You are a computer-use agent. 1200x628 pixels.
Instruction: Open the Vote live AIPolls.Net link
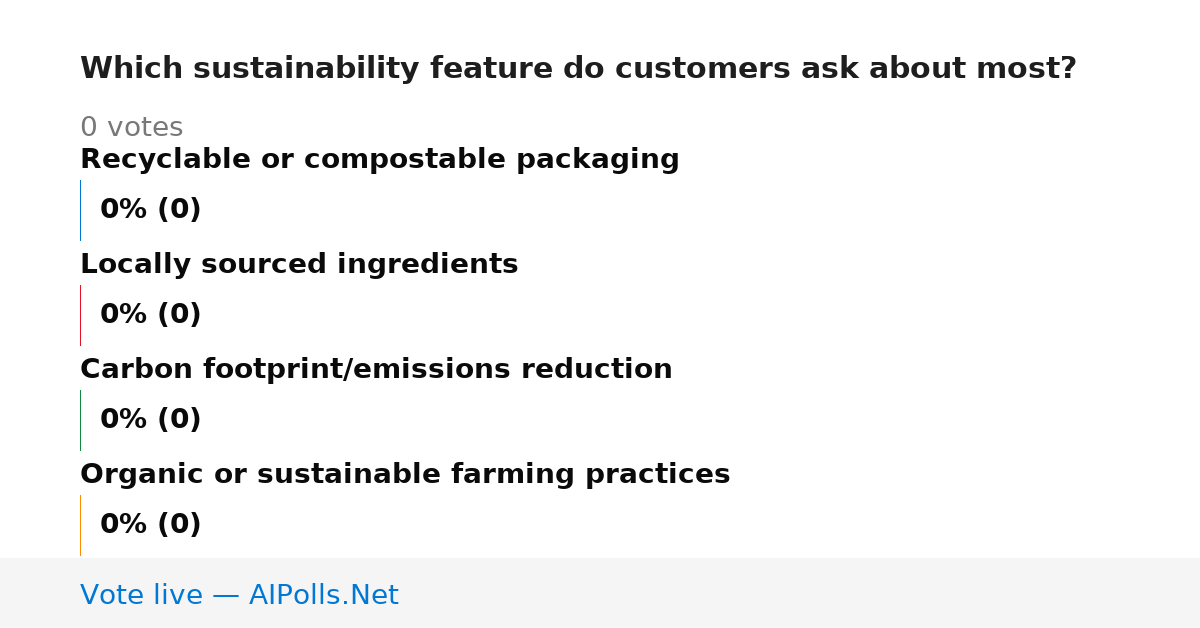tap(239, 595)
